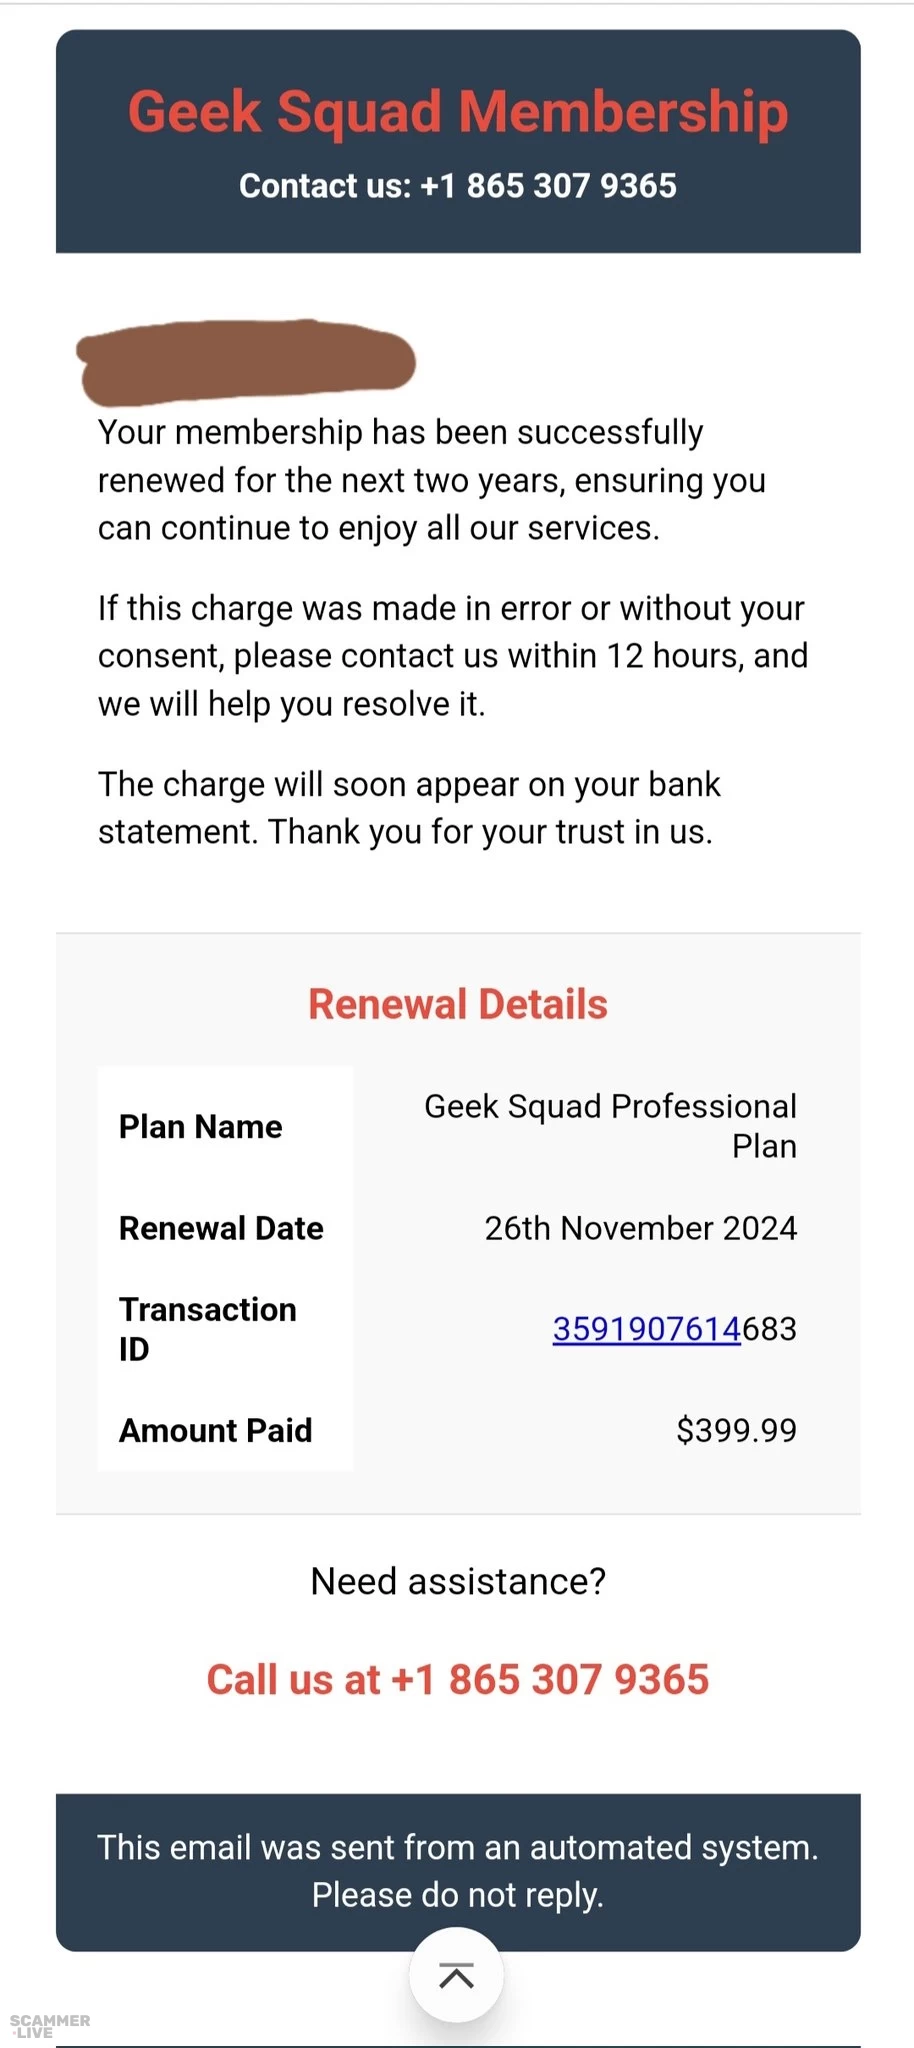Open the underlined transaction ID link
Screen dimensions: 914x2048
click(x=646, y=1329)
